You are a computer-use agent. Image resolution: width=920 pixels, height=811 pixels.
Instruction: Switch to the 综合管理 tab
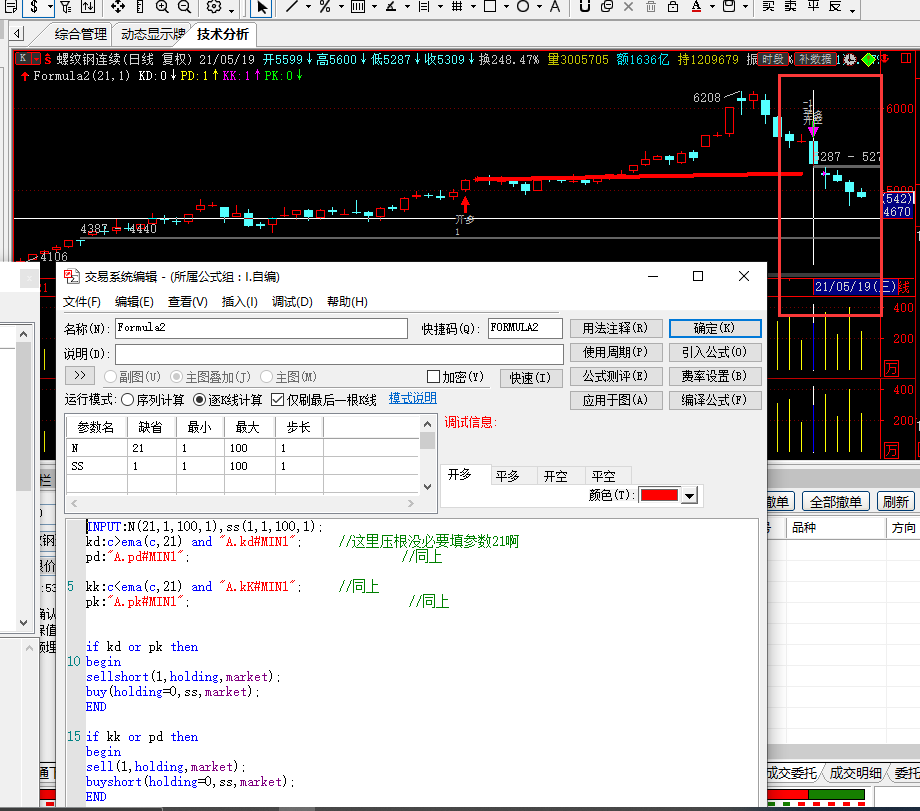point(79,34)
